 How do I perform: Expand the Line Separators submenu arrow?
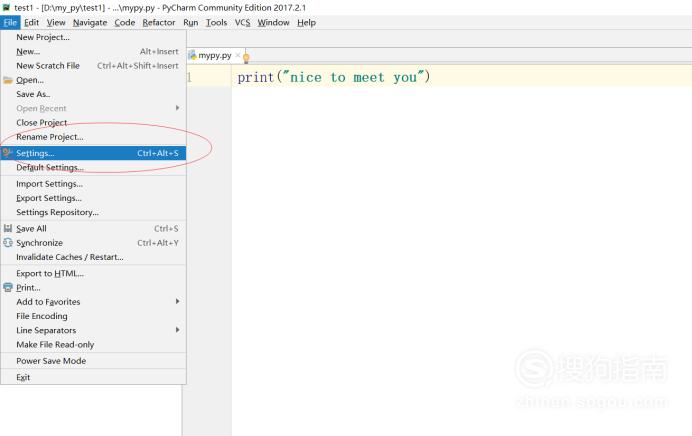(177, 330)
